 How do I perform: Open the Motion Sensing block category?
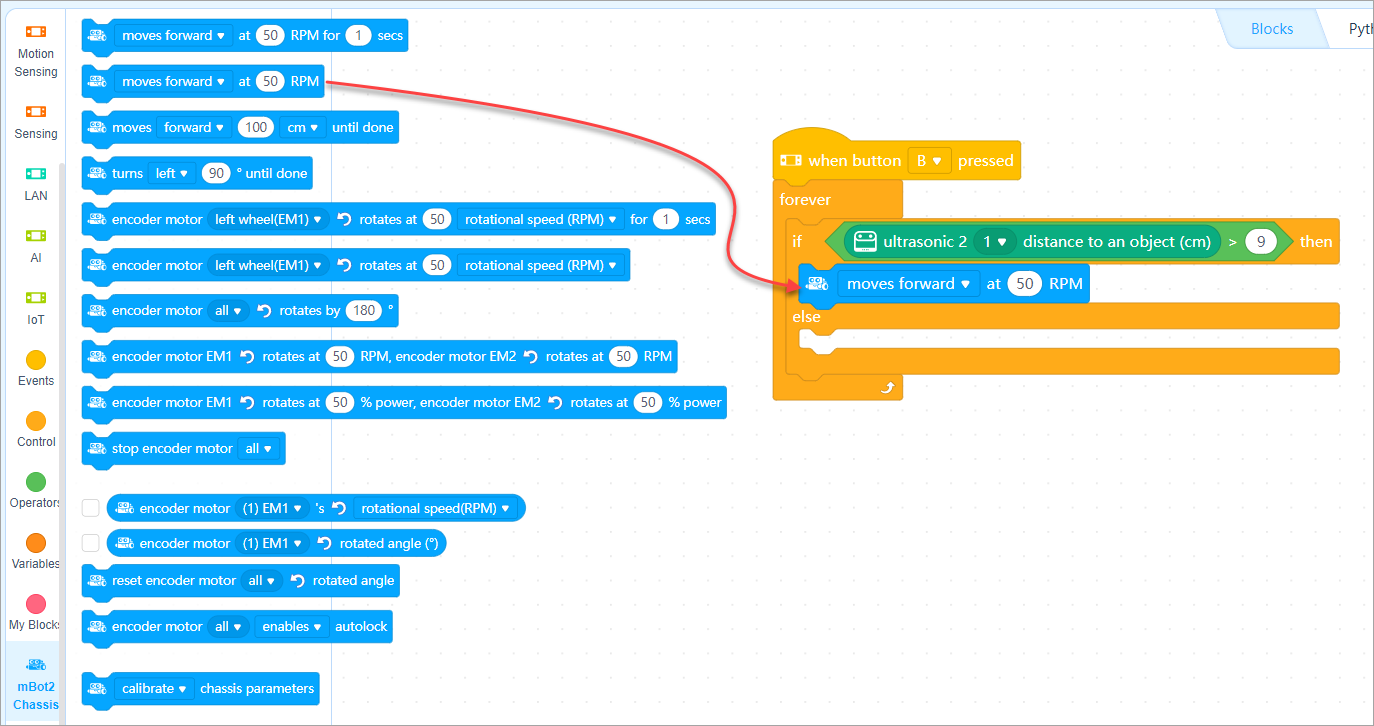click(36, 32)
